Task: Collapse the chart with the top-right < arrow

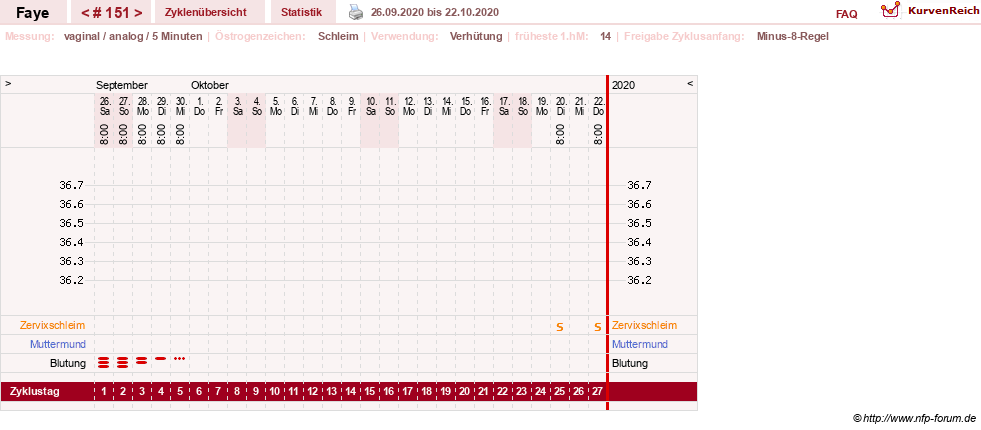Action: tap(690, 83)
